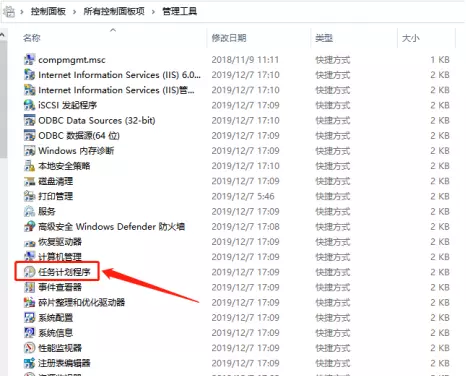Viewport: 466px width, 376px height.
Task: Sort by the 类型 column header
Action: pyautogui.click(x=324, y=38)
